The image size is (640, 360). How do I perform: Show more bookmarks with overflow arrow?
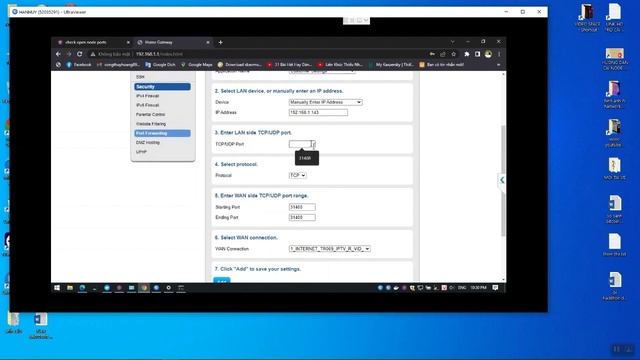pos(498,65)
